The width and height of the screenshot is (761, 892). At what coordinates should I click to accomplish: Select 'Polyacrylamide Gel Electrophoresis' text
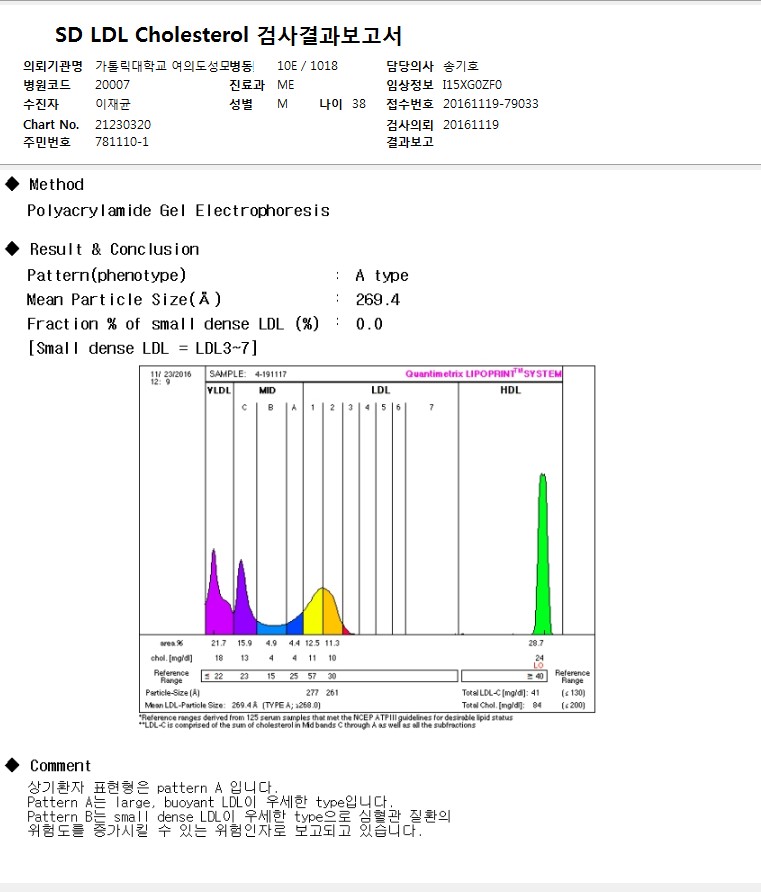[178, 211]
